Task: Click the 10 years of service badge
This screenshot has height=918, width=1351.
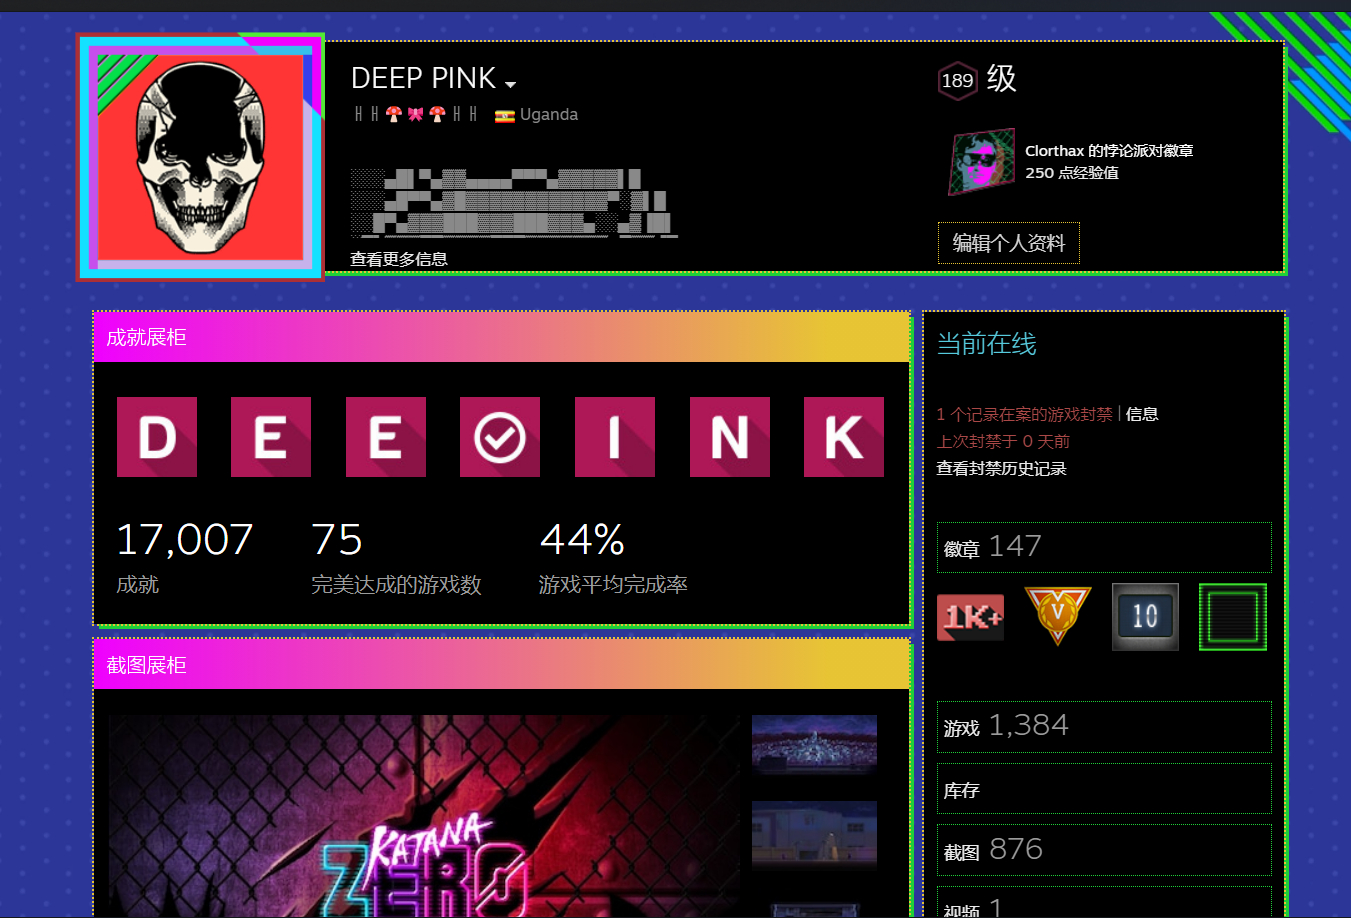Action: click(1145, 617)
